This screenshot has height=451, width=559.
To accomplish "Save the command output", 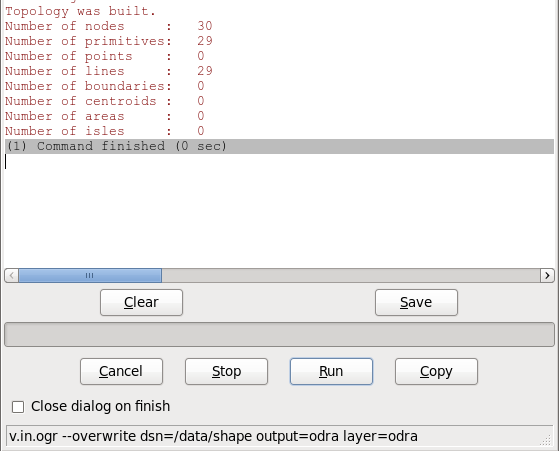I will point(416,302).
